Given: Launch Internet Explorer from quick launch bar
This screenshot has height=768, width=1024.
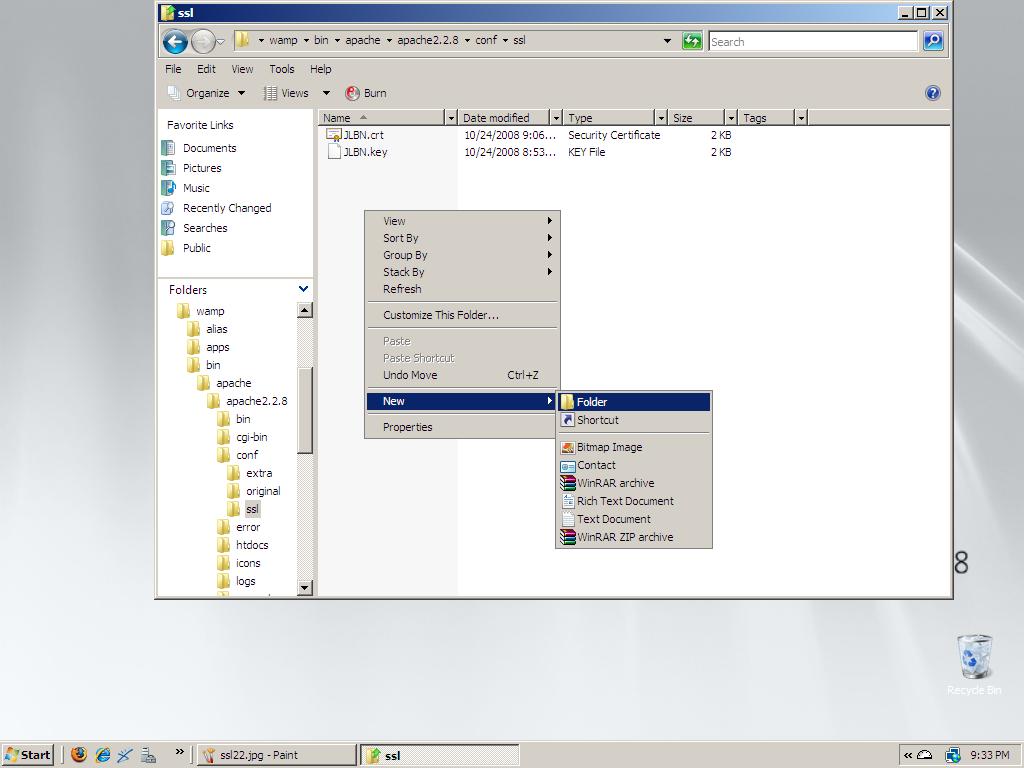Looking at the screenshot, I should (102, 755).
